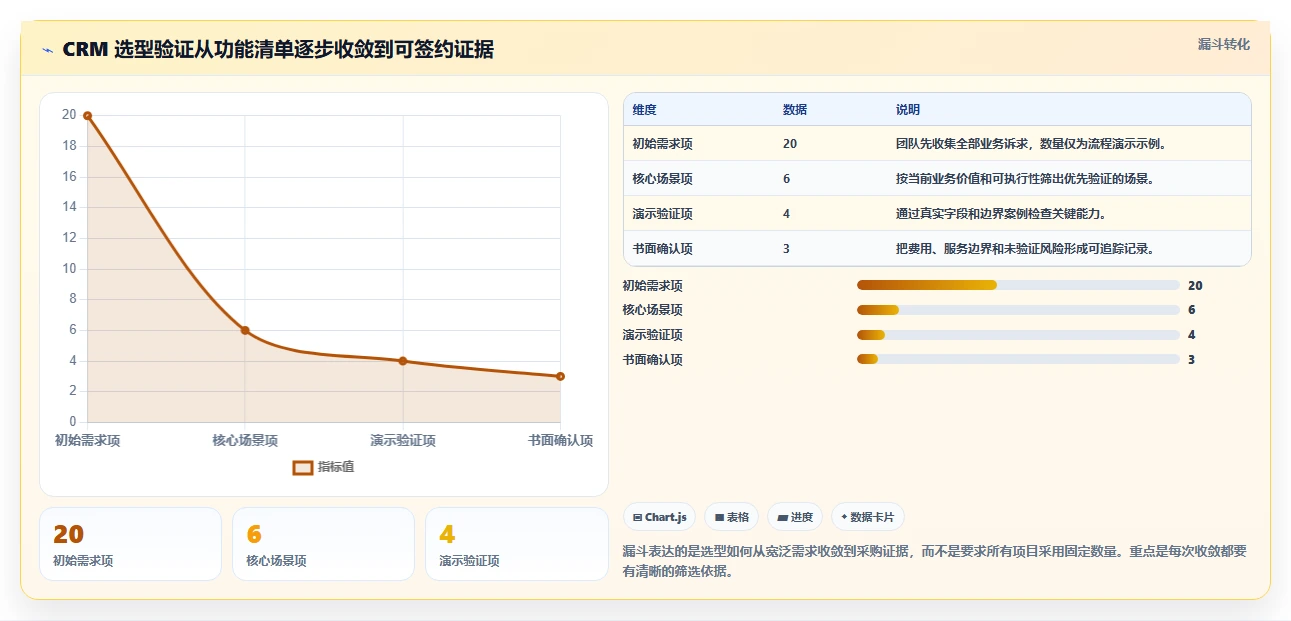The width and height of the screenshot is (1291, 621).
Task: Click the description 通过真实字段和边界案例检查
Action: (1001, 214)
